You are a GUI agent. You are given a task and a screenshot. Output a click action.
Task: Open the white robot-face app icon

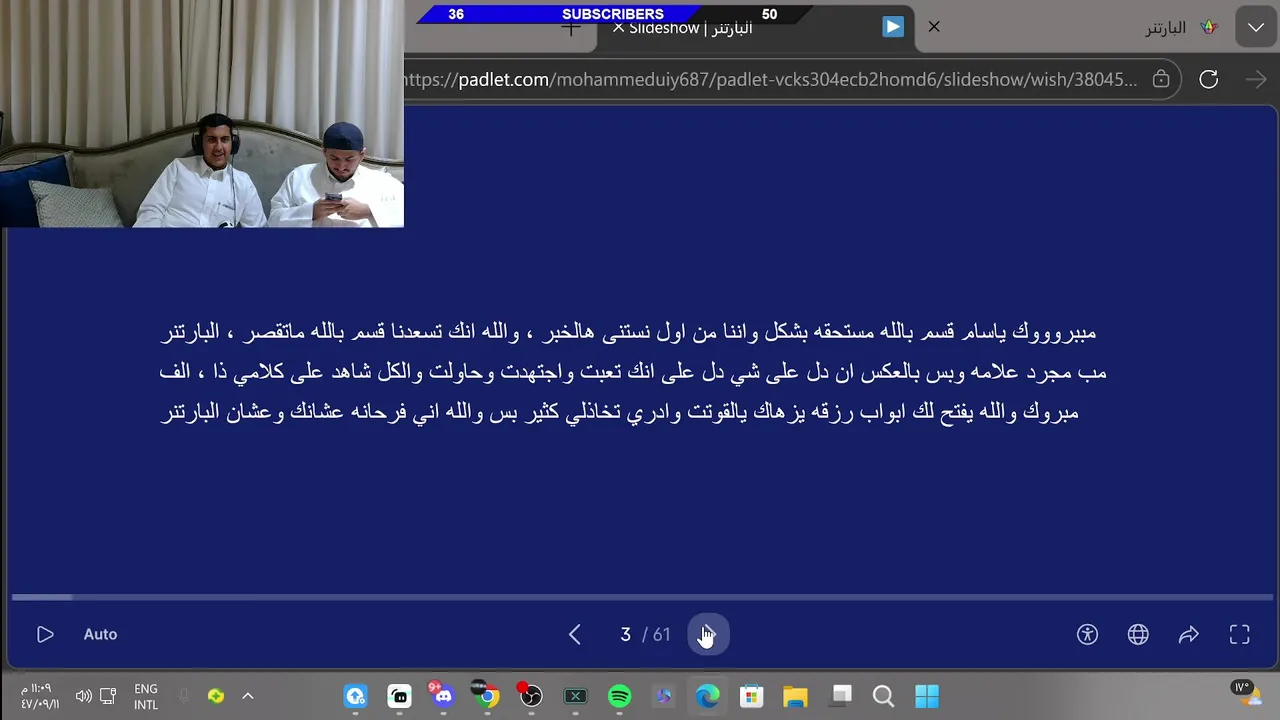[x=399, y=696]
